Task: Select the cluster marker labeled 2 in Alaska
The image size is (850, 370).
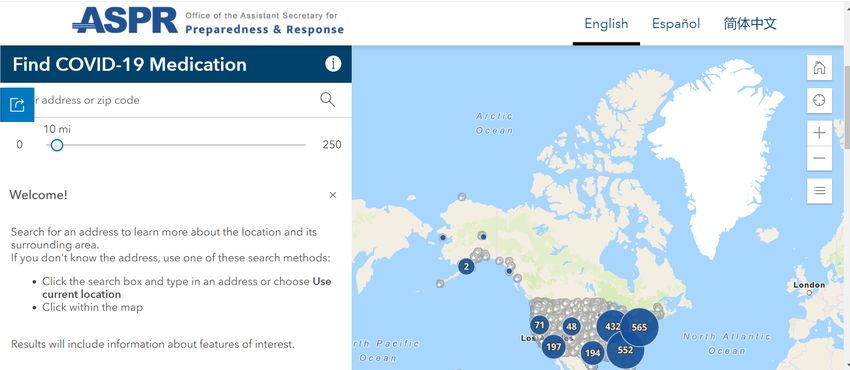Action: (466, 267)
